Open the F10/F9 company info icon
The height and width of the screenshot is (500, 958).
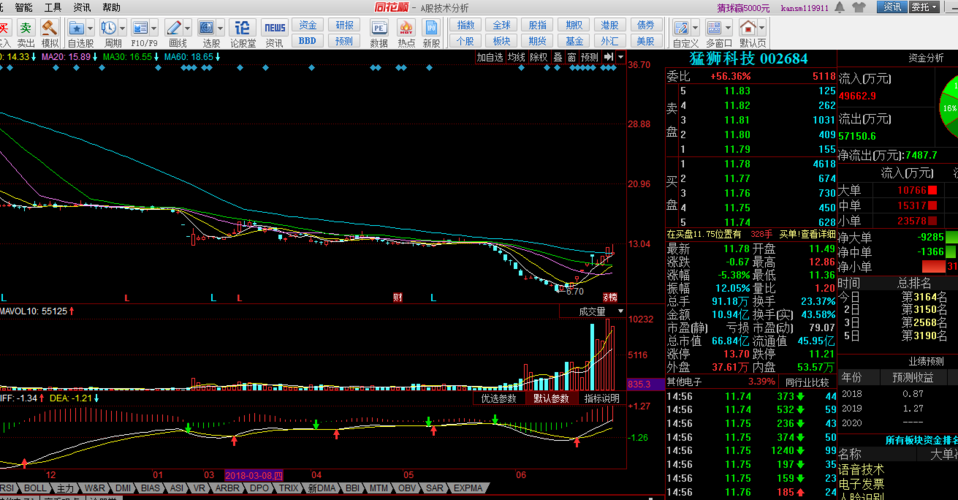tap(141, 28)
